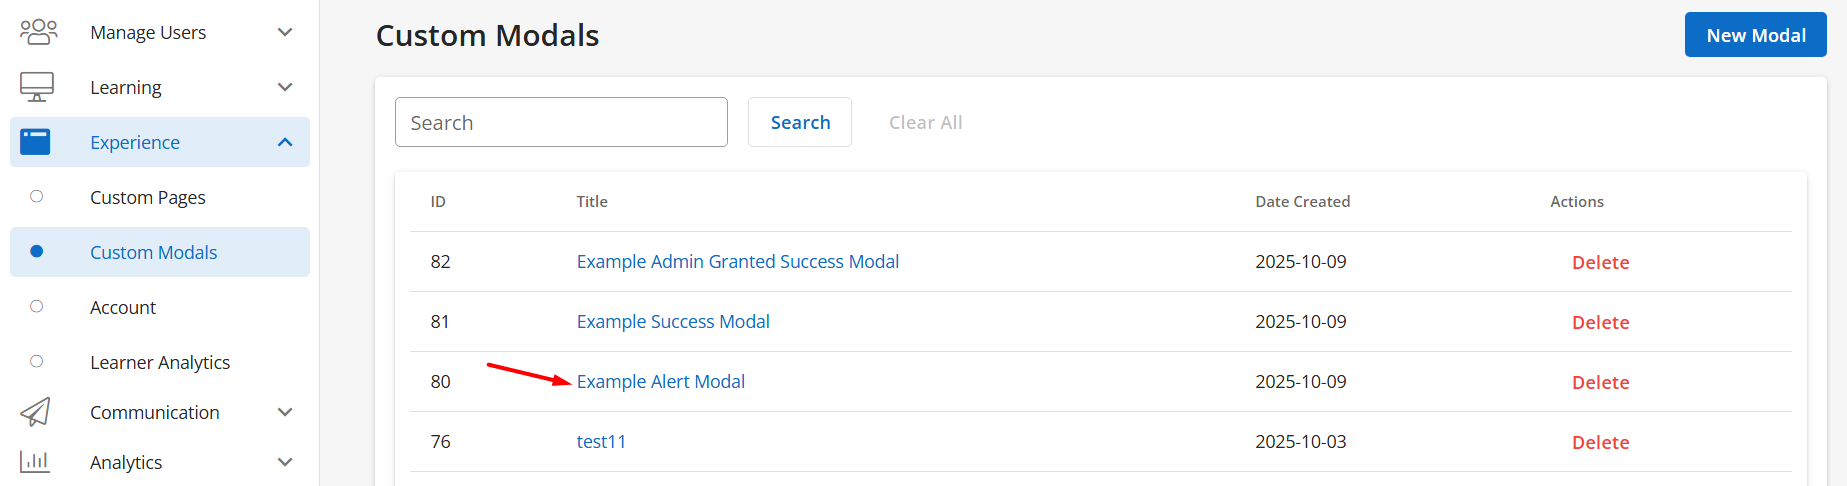
Task: Collapse the Experience section chevron
Action: click(x=285, y=142)
